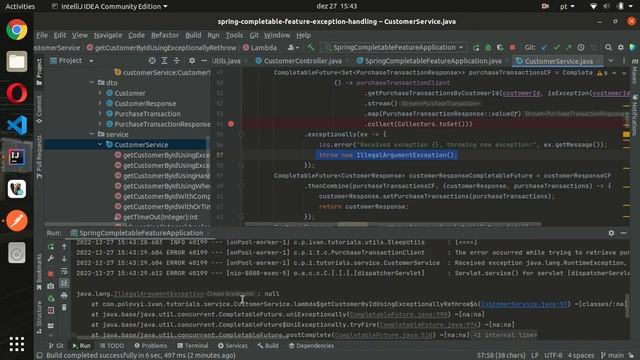Collapse the service package
The width and height of the screenshot is (640, 360).
click(x=92, y=134)
